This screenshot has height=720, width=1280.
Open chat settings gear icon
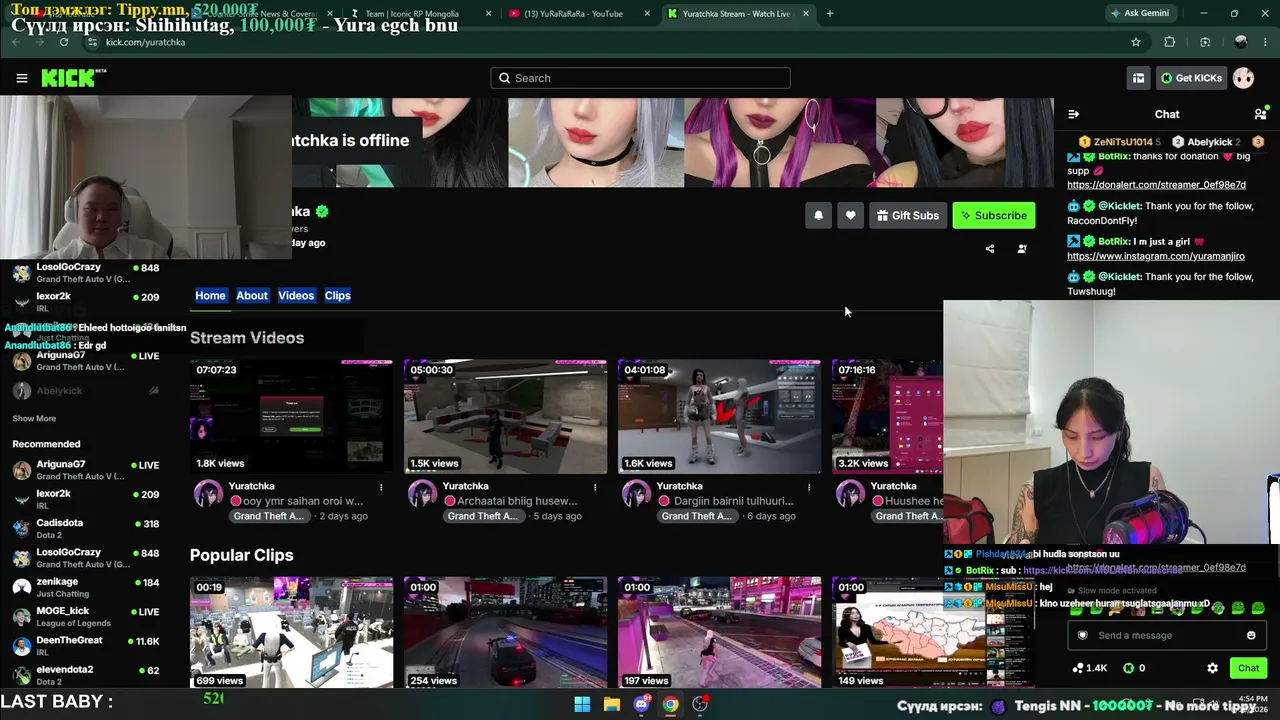coord(1212,668)
